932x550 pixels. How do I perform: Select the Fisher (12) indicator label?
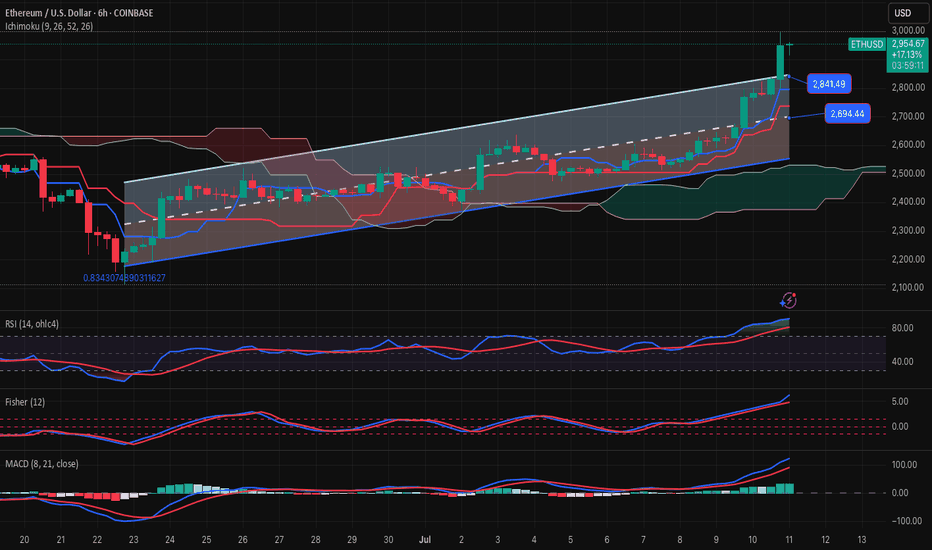click(25, 402)
